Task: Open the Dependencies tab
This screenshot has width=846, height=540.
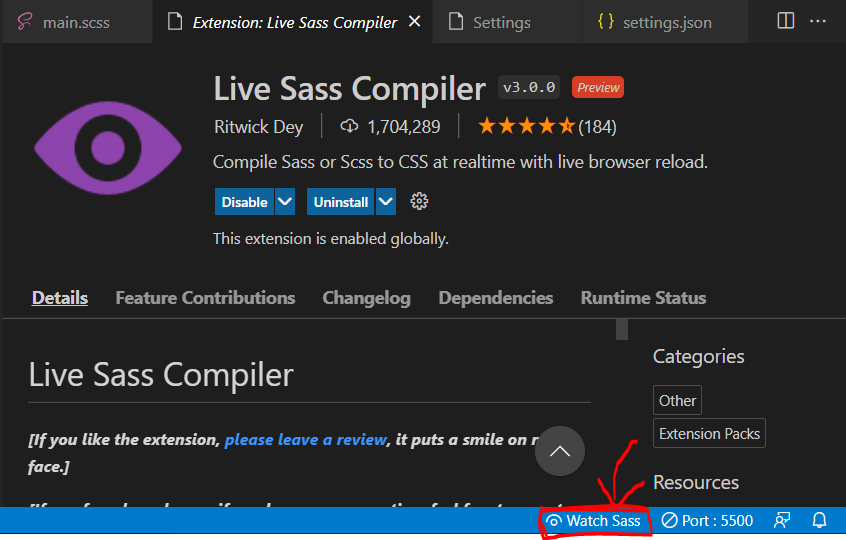Action: (496, 298)
